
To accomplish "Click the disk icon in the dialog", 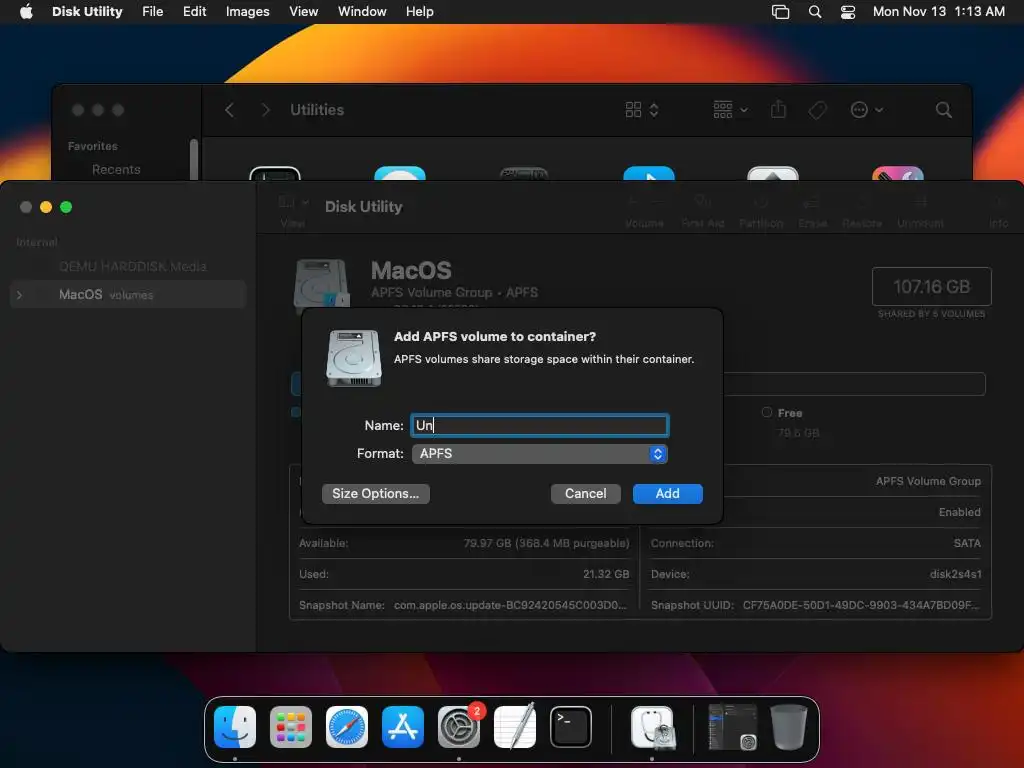I will [x=353, y=358].
